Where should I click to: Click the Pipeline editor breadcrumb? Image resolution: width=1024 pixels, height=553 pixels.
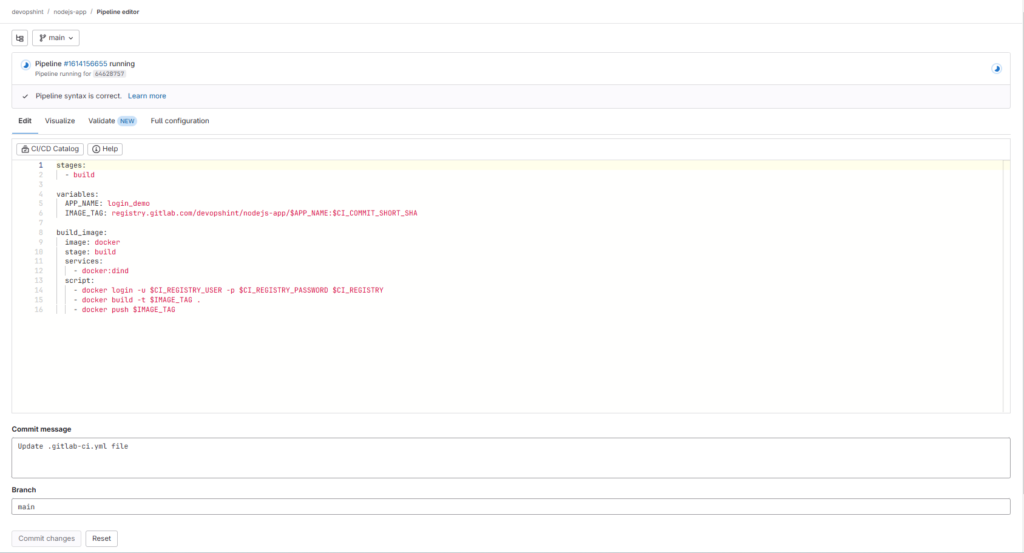pos(118,12)
